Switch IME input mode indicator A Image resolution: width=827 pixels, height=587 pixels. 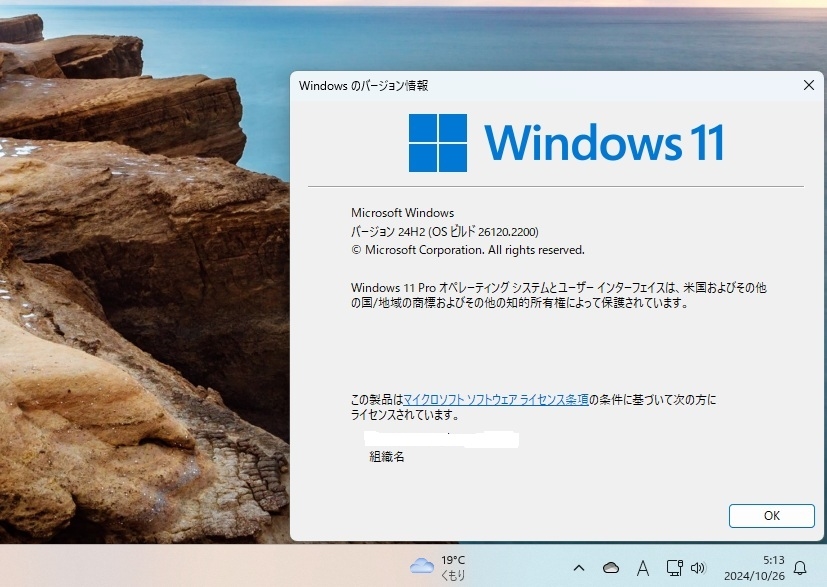[x=642, y=568]
